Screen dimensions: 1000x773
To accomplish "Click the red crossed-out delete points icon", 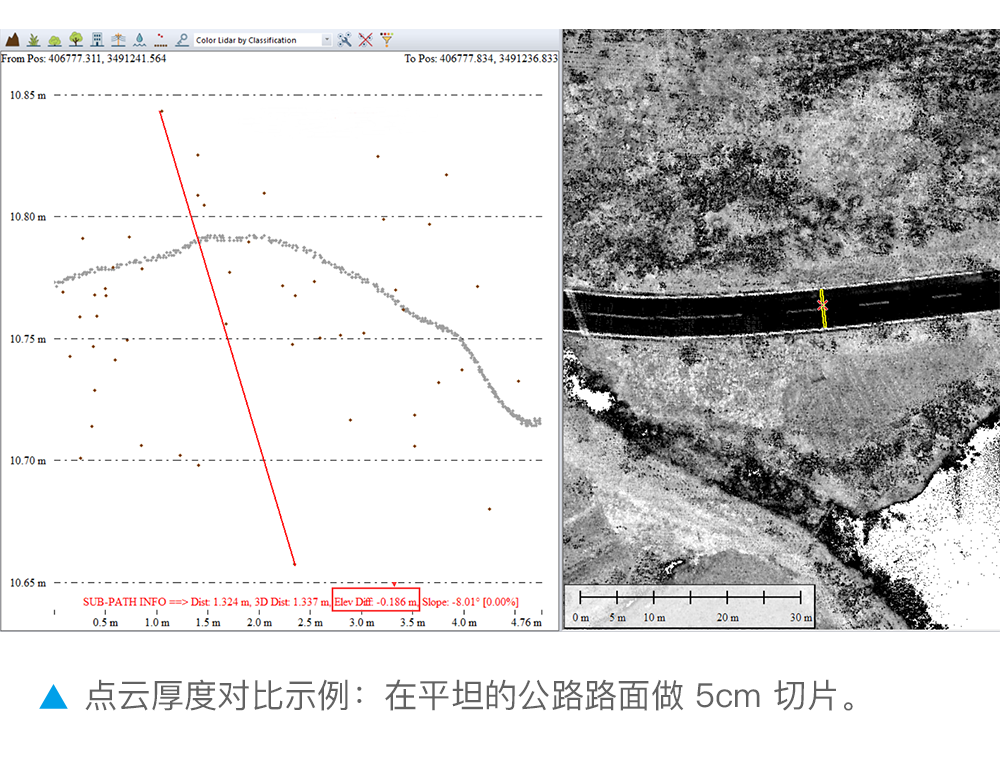I will [366, 40].
